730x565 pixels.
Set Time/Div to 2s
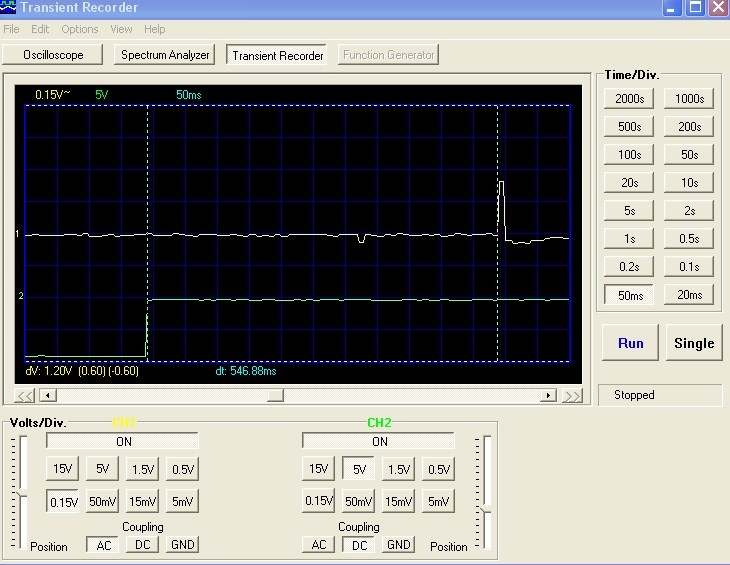[x=689, y=211]
